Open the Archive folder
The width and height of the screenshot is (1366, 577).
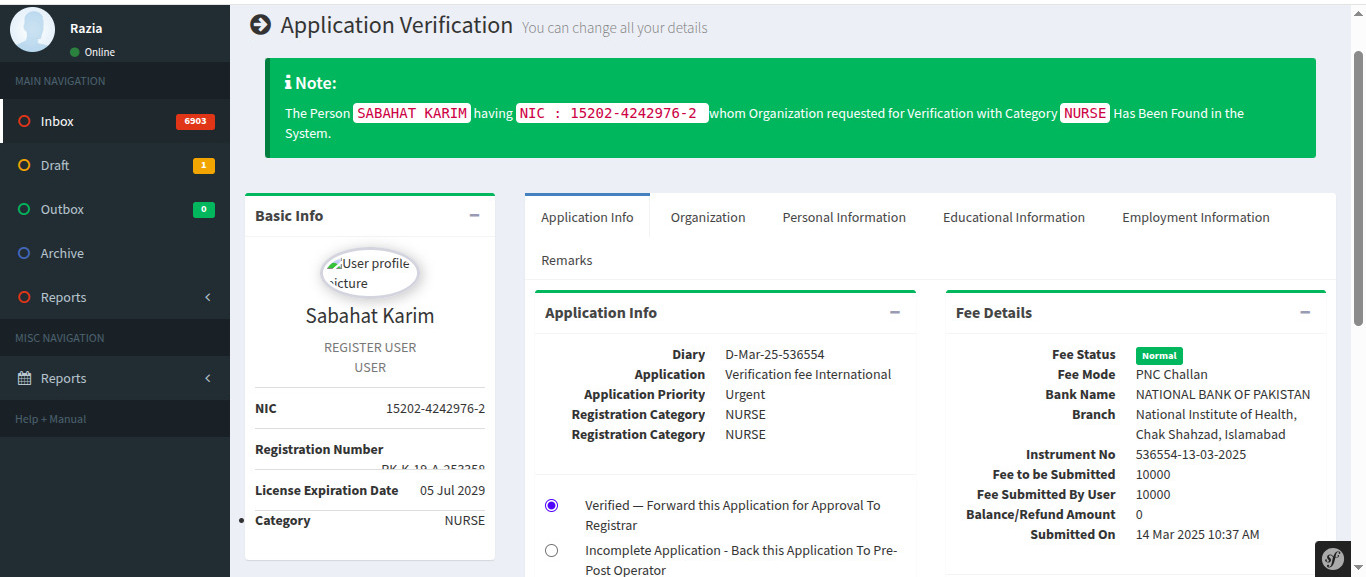tap(115, 253)
